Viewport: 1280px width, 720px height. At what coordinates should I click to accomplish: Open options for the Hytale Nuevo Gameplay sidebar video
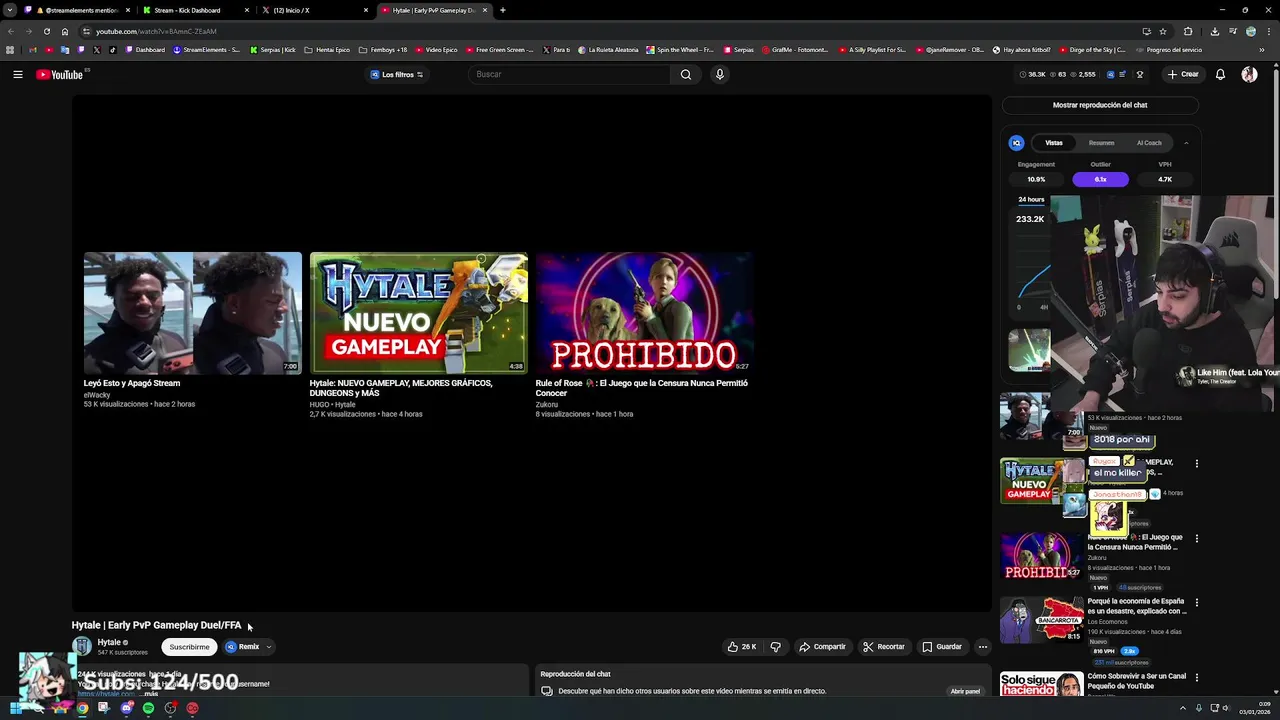tap(1197, 464)
